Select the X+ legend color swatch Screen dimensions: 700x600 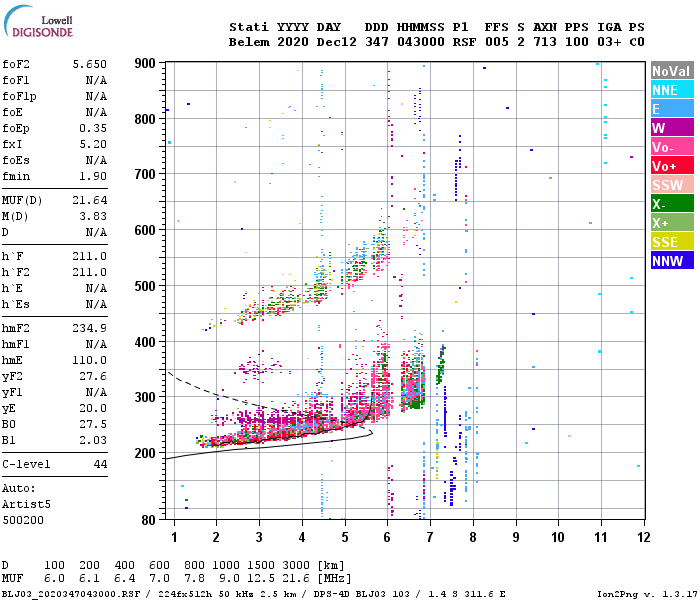672,222
